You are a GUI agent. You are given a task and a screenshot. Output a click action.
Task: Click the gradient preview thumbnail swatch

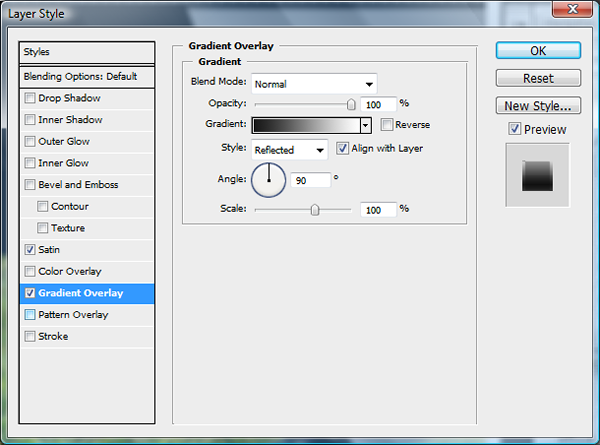pyautogui.click(x=537, y=175)
